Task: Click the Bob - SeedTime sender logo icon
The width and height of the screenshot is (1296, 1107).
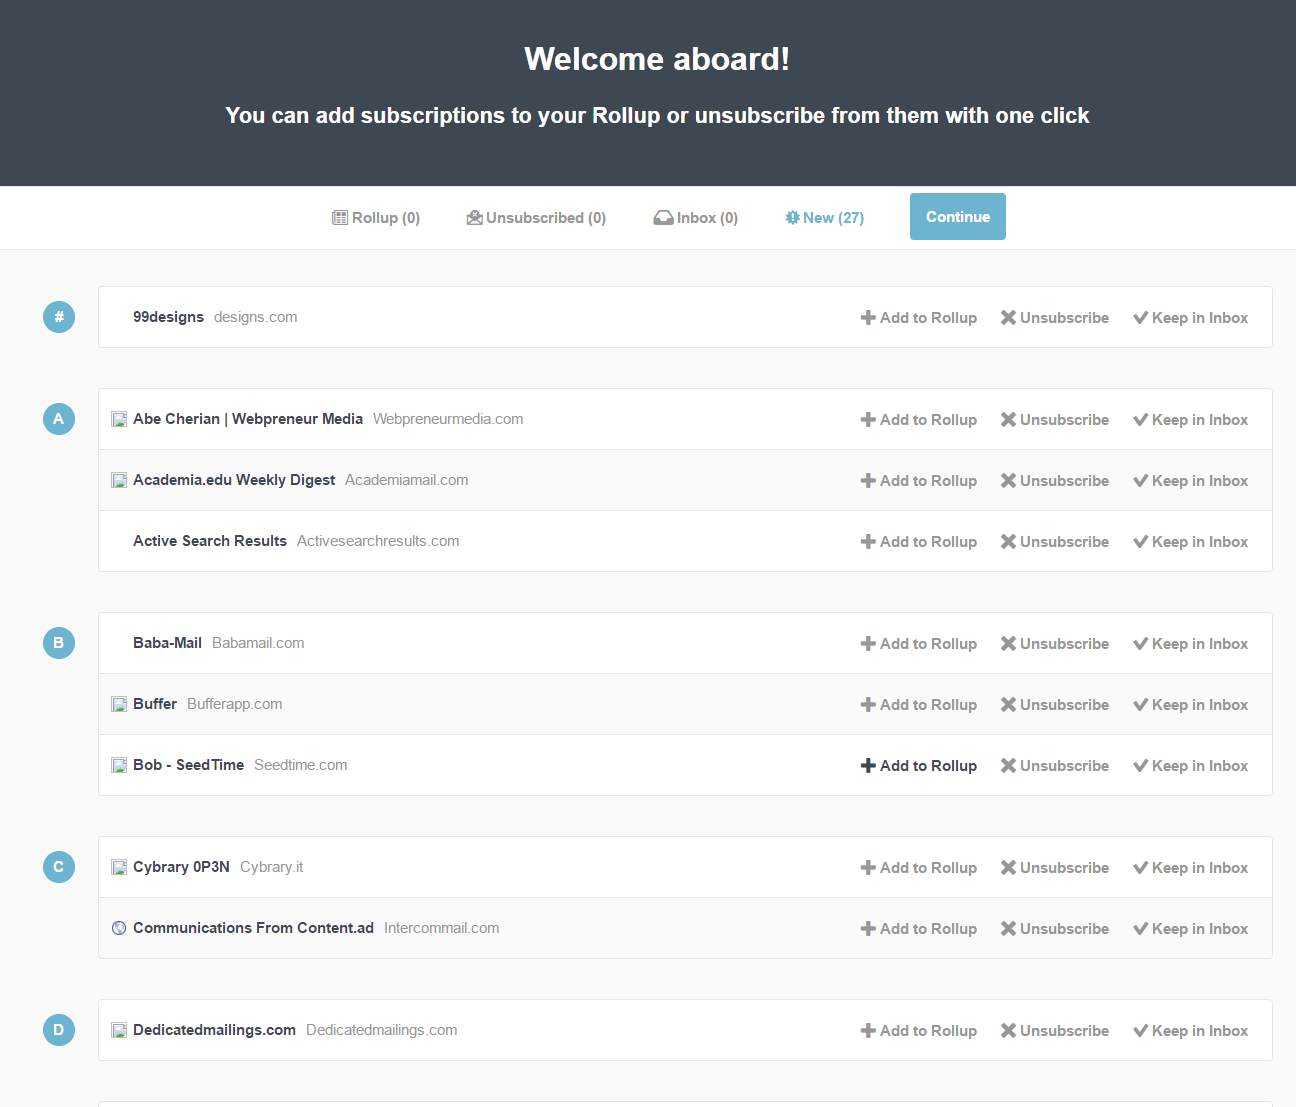Action: tap(119, 766)
